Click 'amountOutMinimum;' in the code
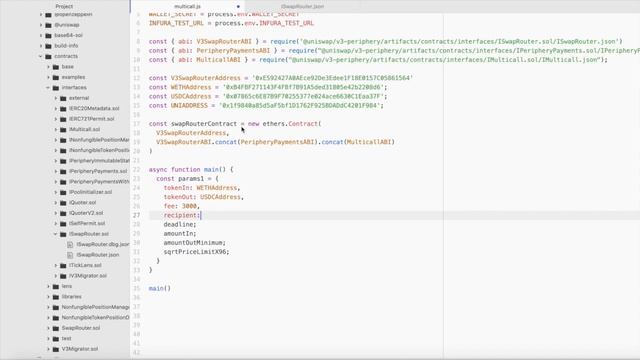Image resolution: width=640 pixels, height=360 pixels. coord(194,243)
